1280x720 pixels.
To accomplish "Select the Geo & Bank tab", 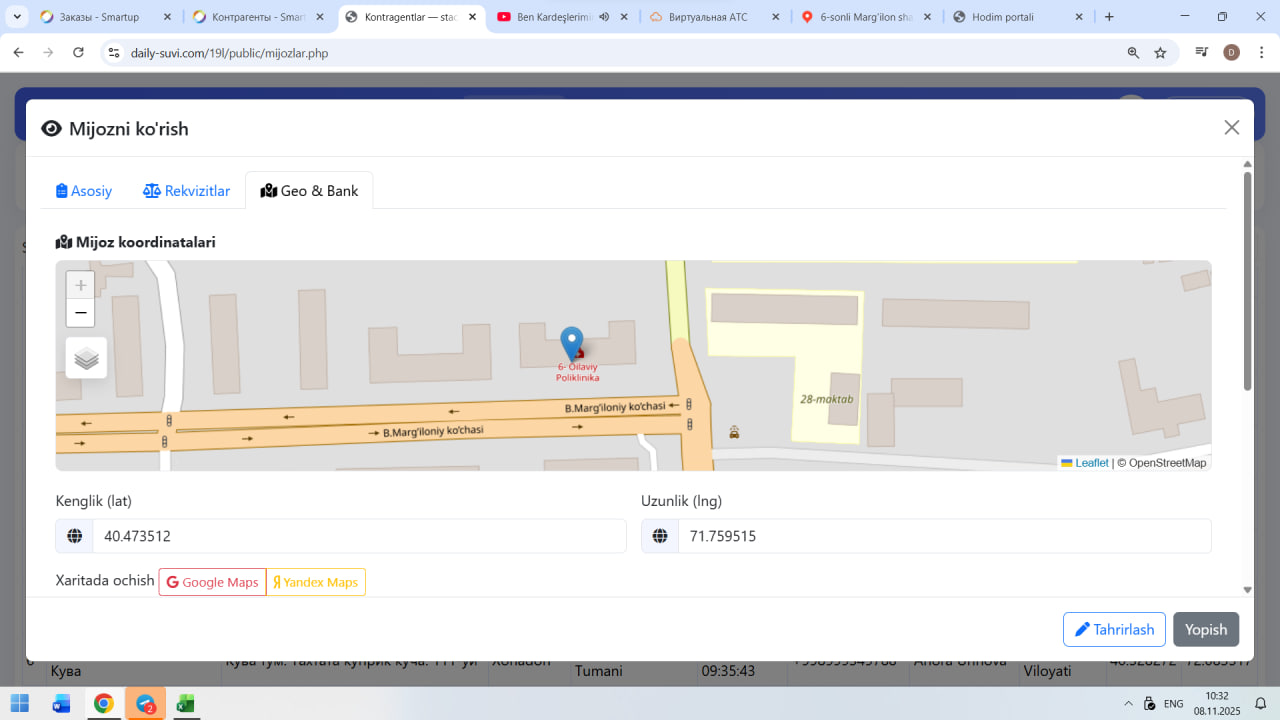I will [x=309, y=191].
